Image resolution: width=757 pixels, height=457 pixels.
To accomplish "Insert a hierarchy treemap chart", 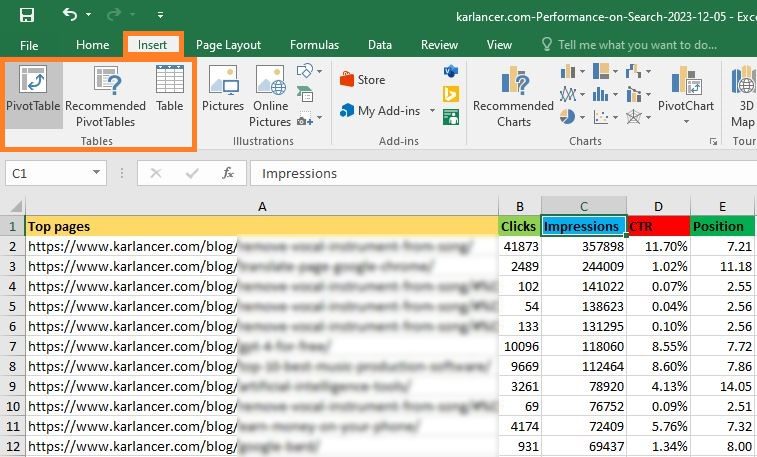I will pyautogui.click(x=601, y=71).
